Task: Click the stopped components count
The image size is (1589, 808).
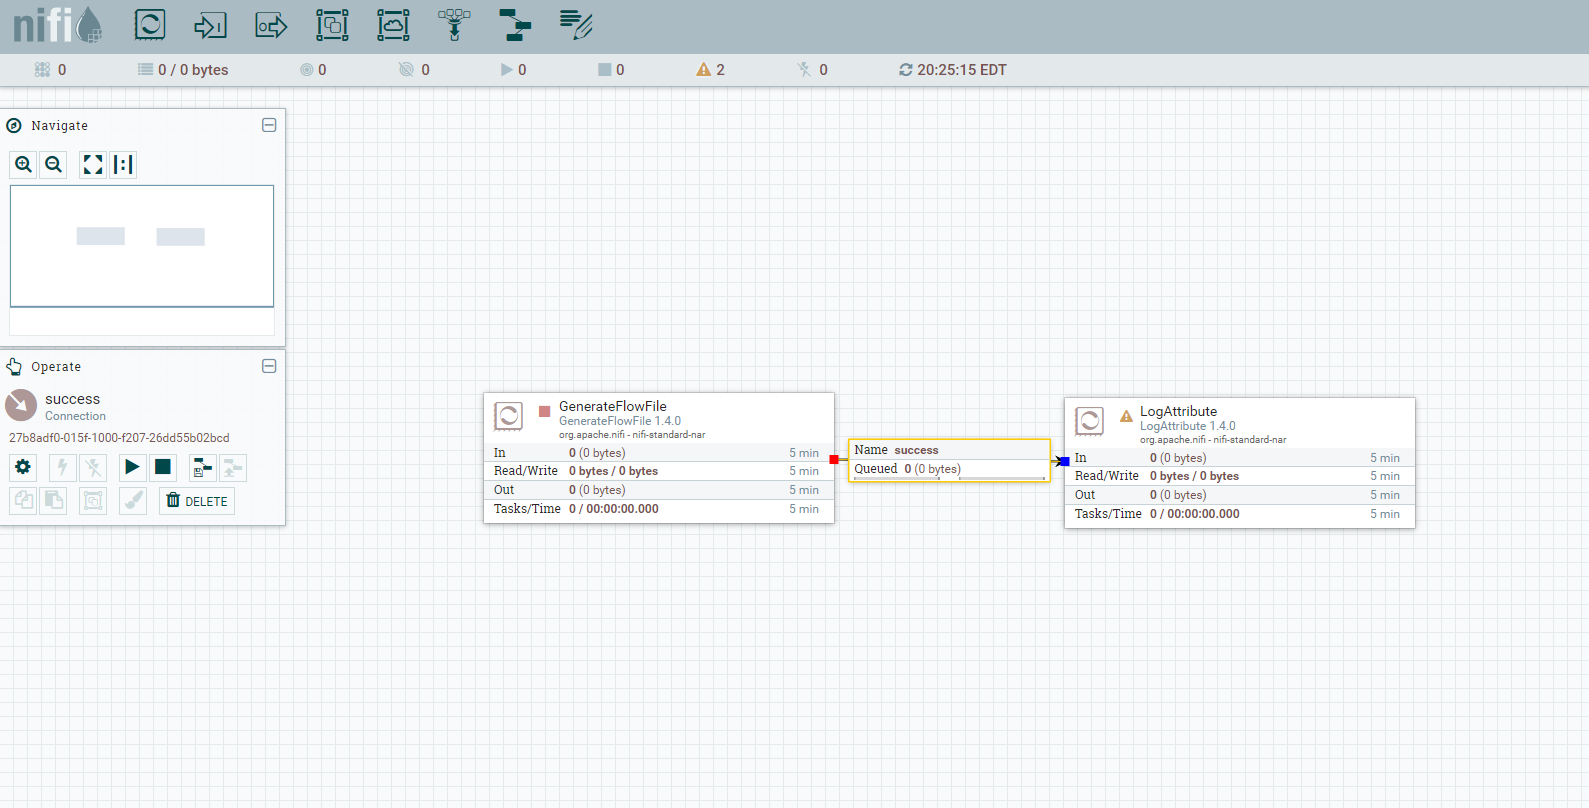Action: (x=611, y=70)
